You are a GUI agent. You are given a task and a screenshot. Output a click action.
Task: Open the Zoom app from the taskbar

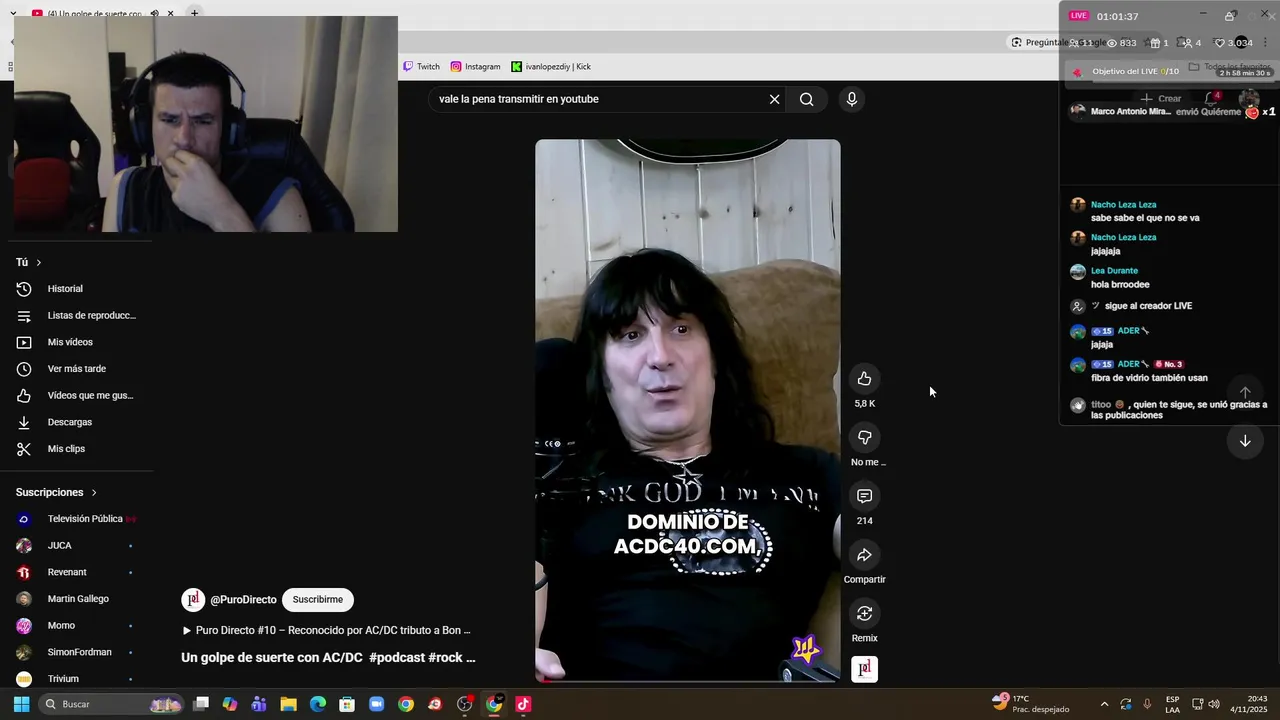tap(376, 704)
